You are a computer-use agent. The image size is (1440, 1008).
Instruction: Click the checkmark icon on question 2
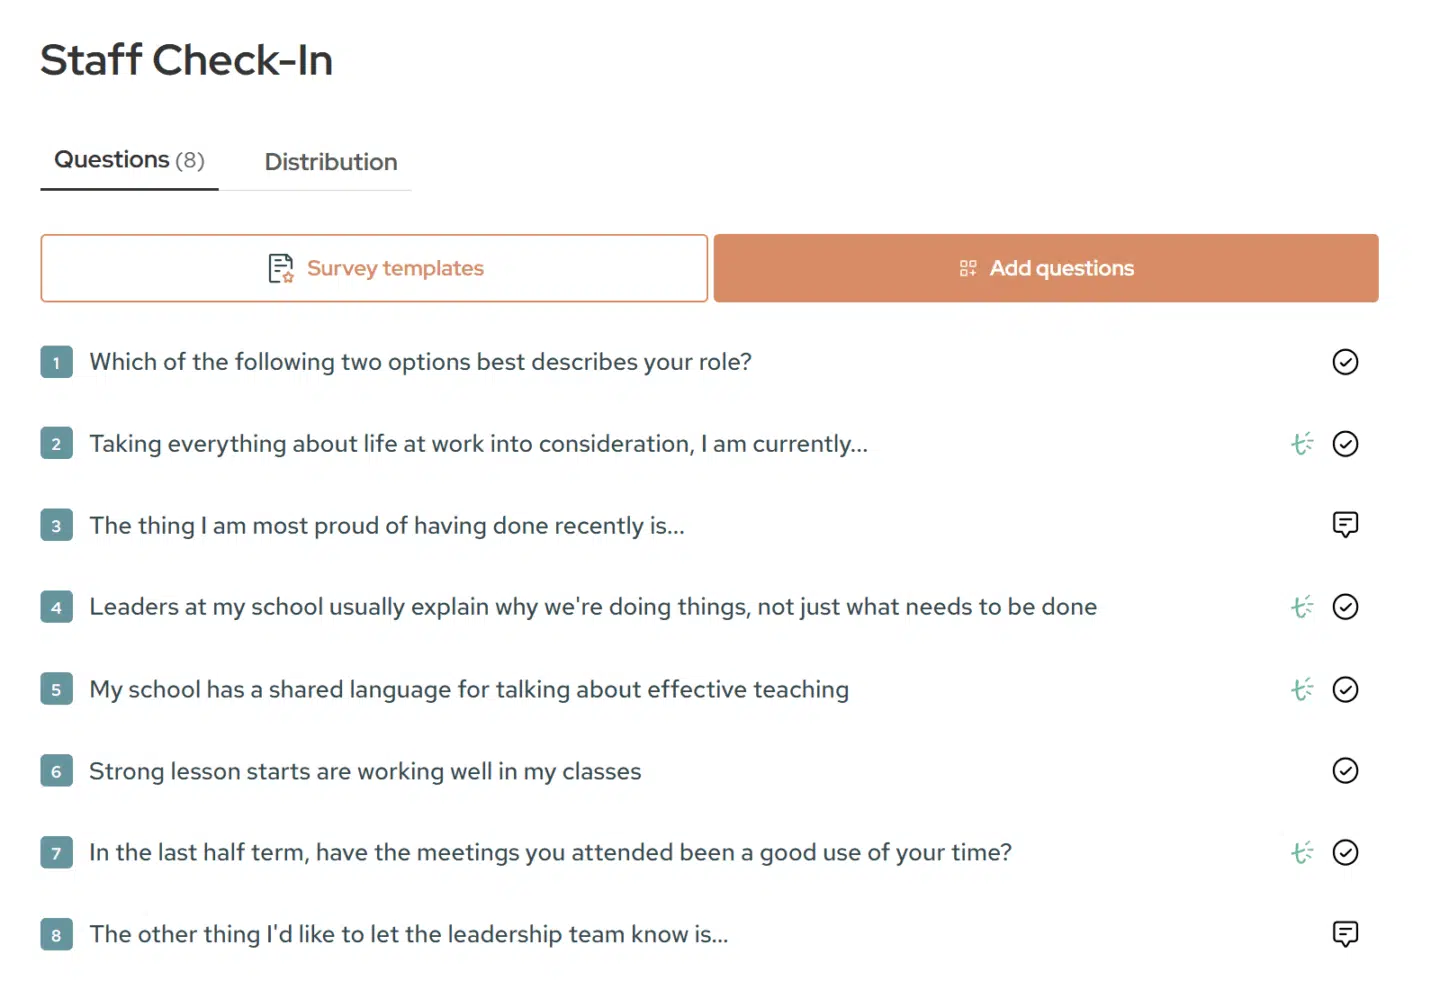click(1345, 444)
